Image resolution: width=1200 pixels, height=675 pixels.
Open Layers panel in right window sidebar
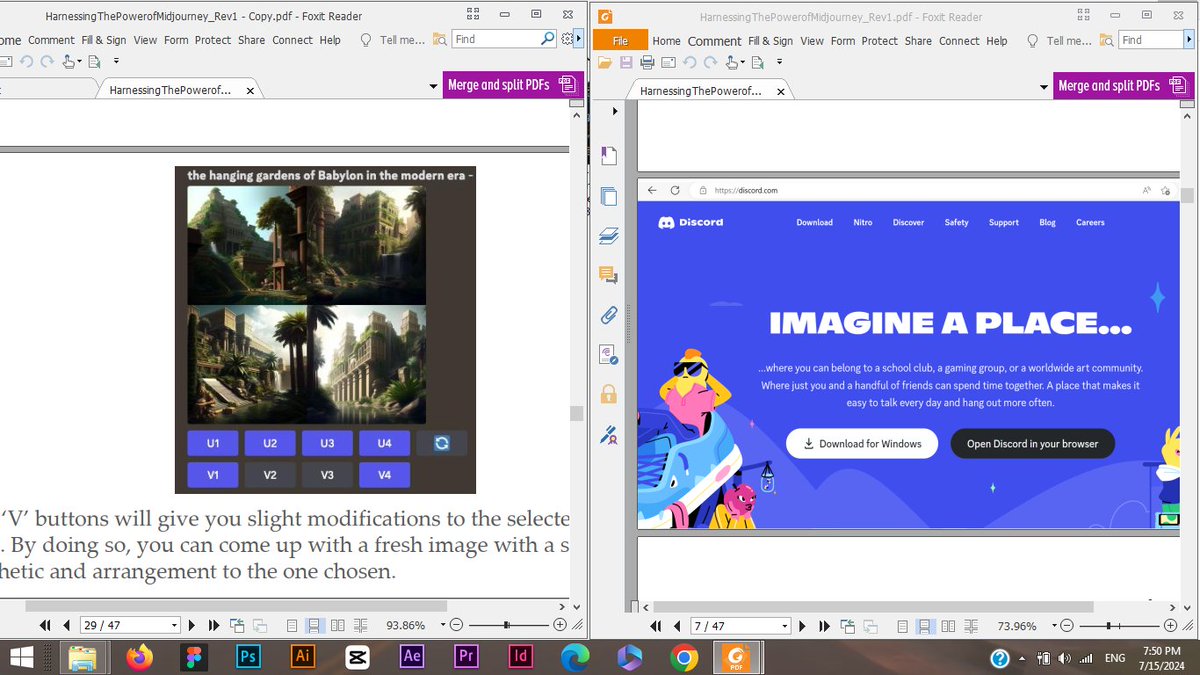608,236
